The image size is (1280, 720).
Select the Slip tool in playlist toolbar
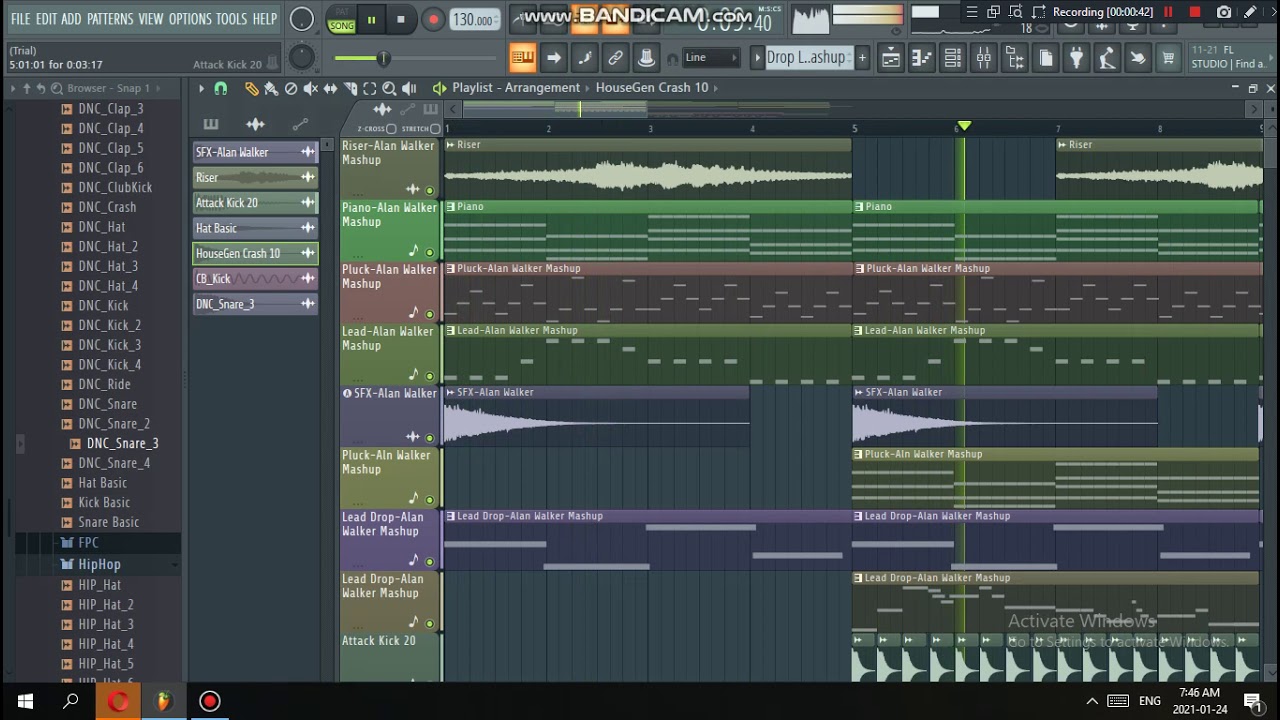click(x=330, y=88)
